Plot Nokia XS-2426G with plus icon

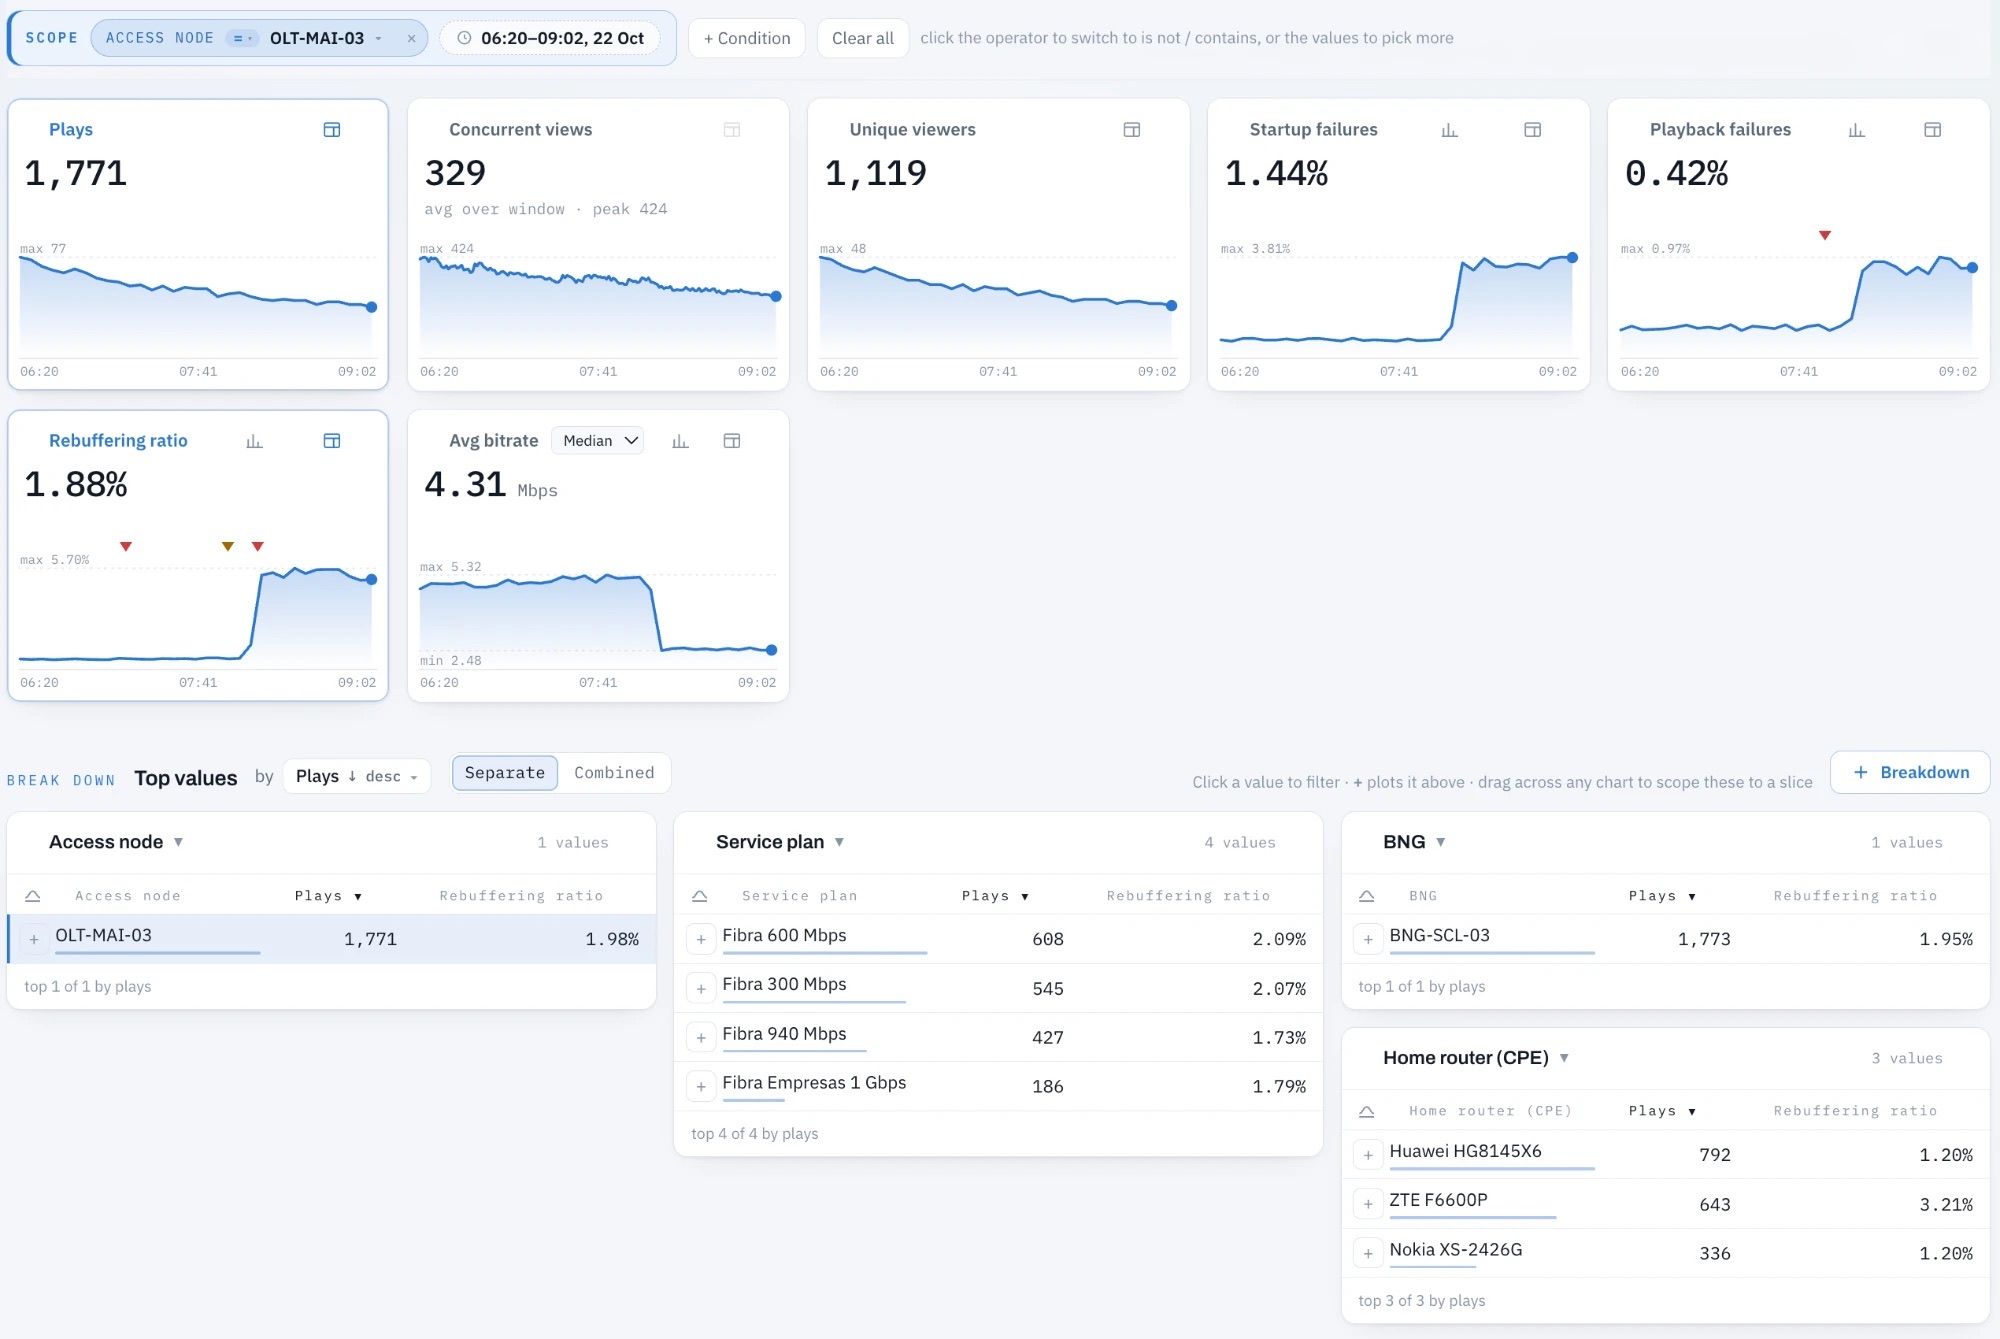[1368, 1253]
